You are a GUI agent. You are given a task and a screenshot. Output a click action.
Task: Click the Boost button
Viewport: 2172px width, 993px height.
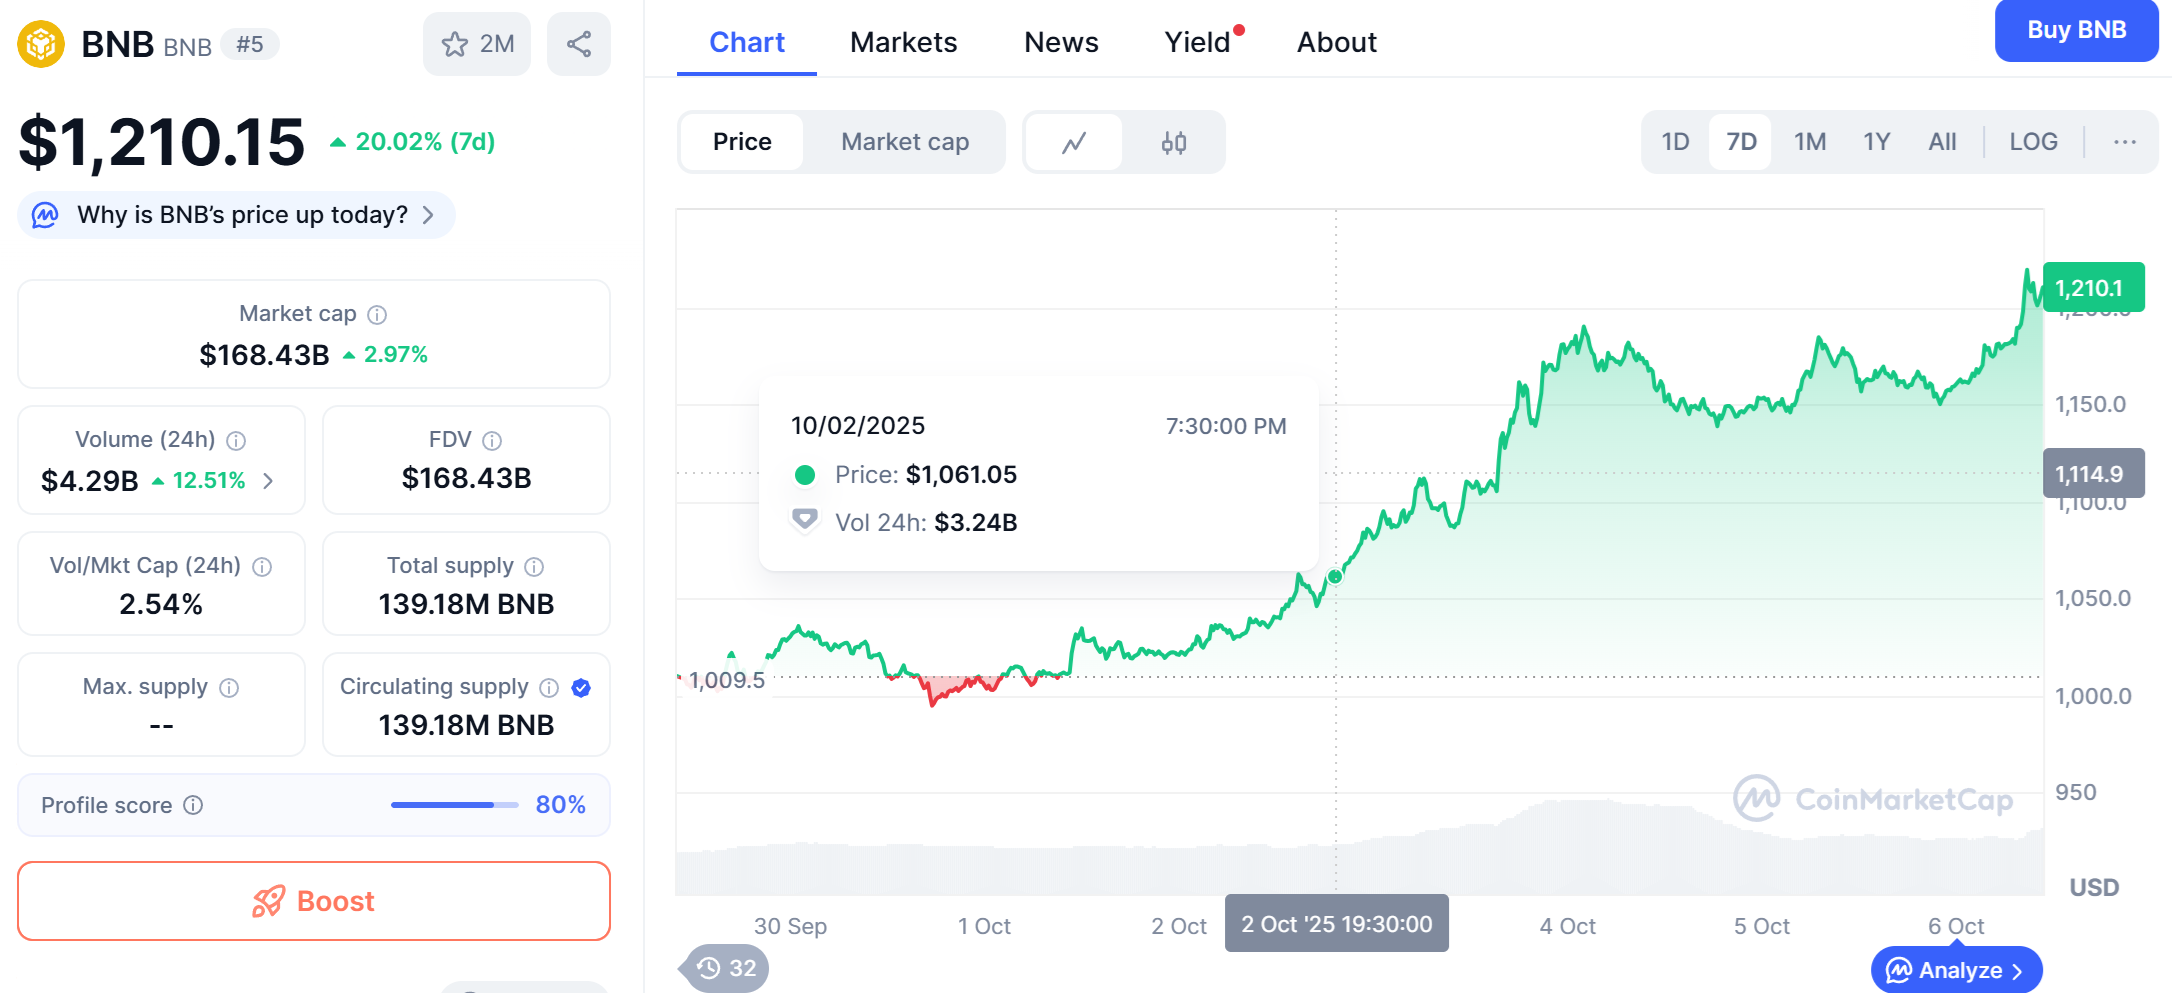(314, 901)
